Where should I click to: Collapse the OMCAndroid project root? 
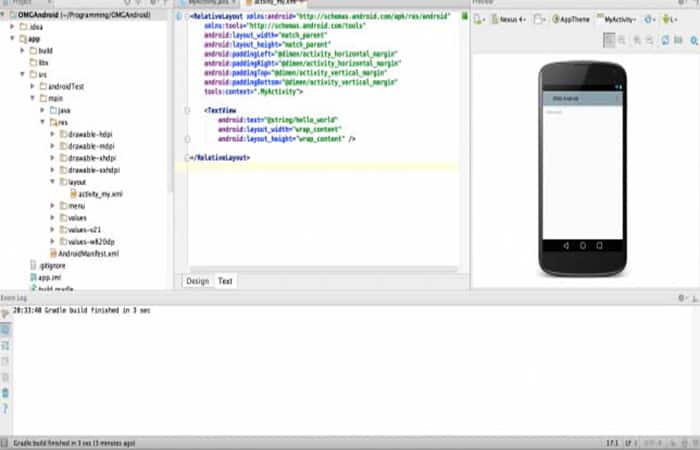pyautogui.click(x=3, y=15)
